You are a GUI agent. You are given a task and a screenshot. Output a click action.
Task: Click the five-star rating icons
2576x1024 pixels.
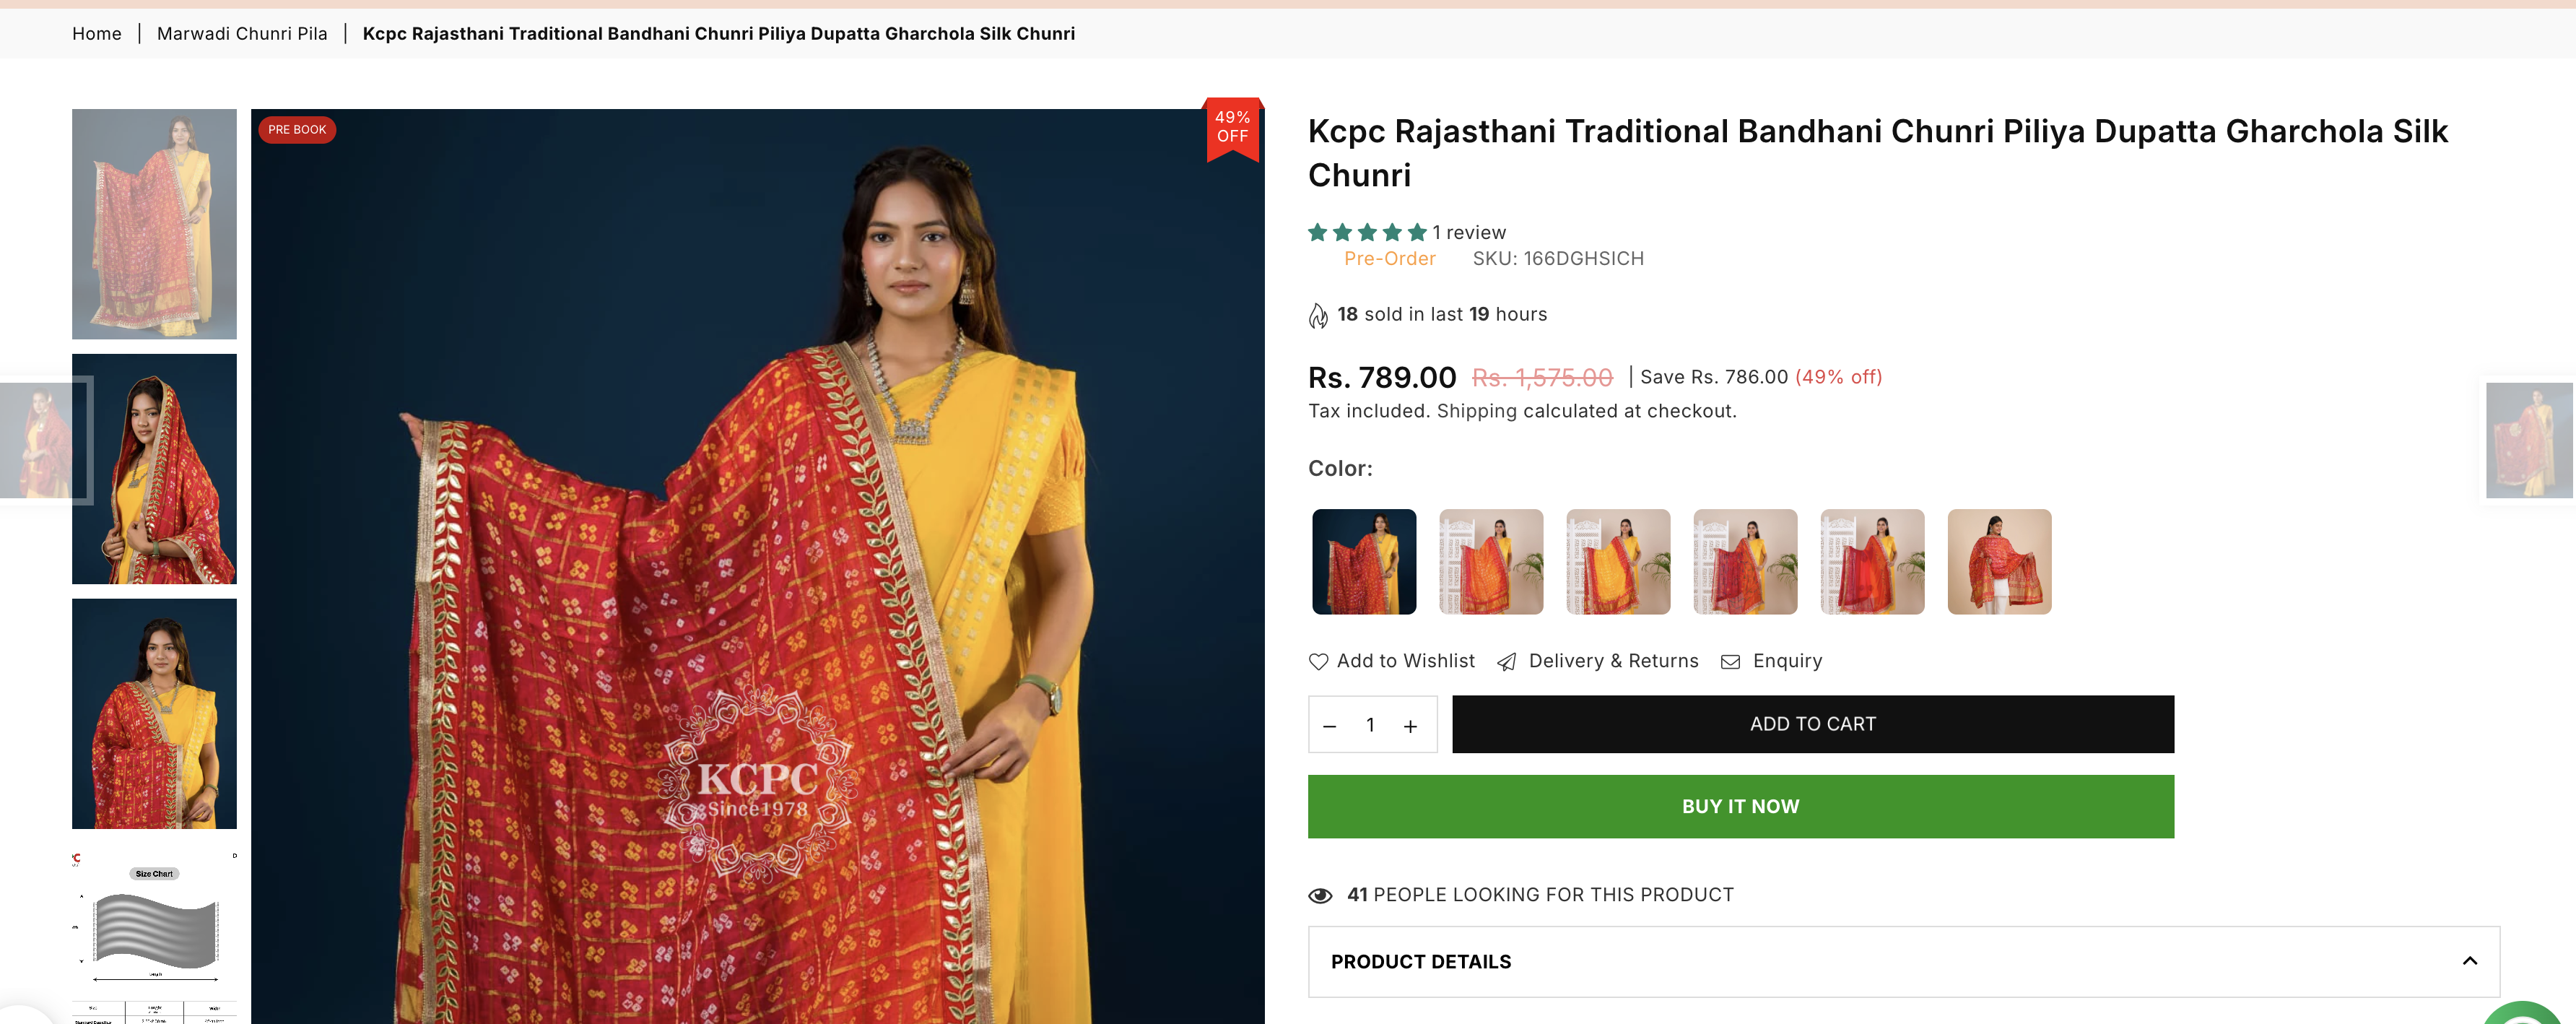click(1366, 233)
